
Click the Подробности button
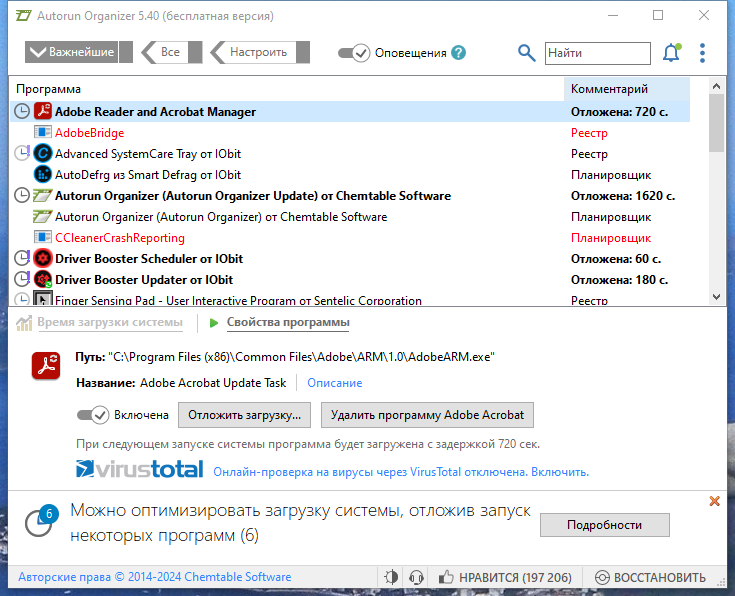(x=605, y=525)
